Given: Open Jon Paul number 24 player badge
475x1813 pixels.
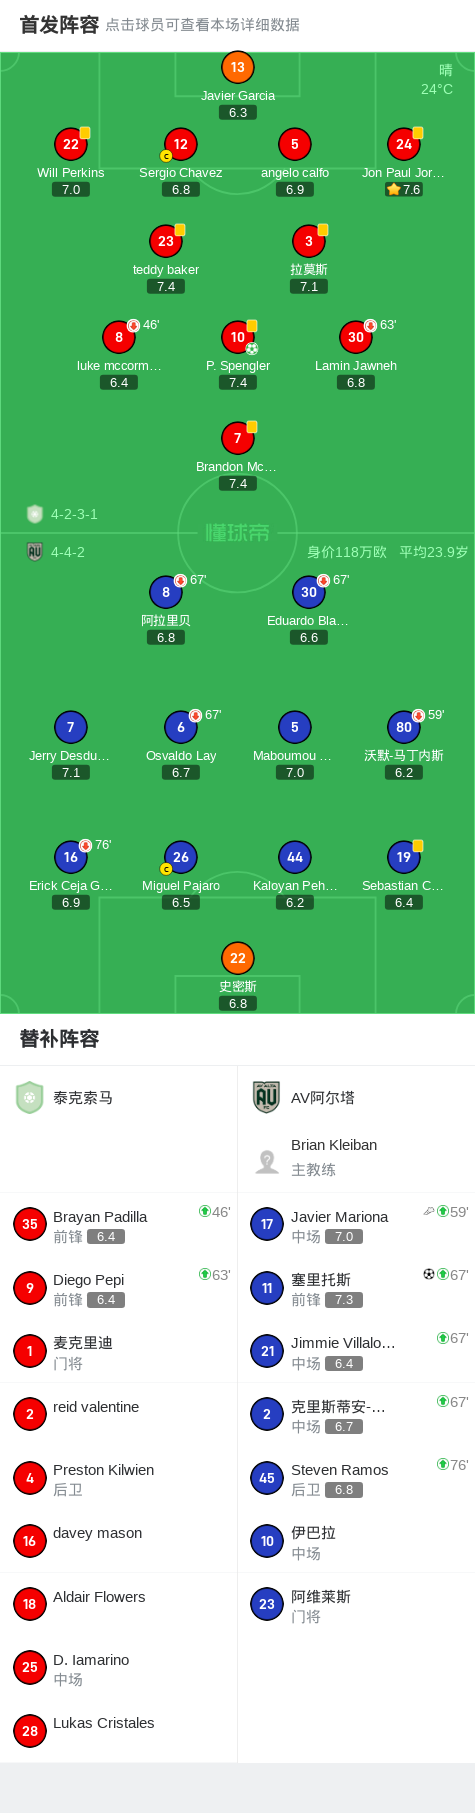Looking at the screenshot, I should [x=403, y=144].
